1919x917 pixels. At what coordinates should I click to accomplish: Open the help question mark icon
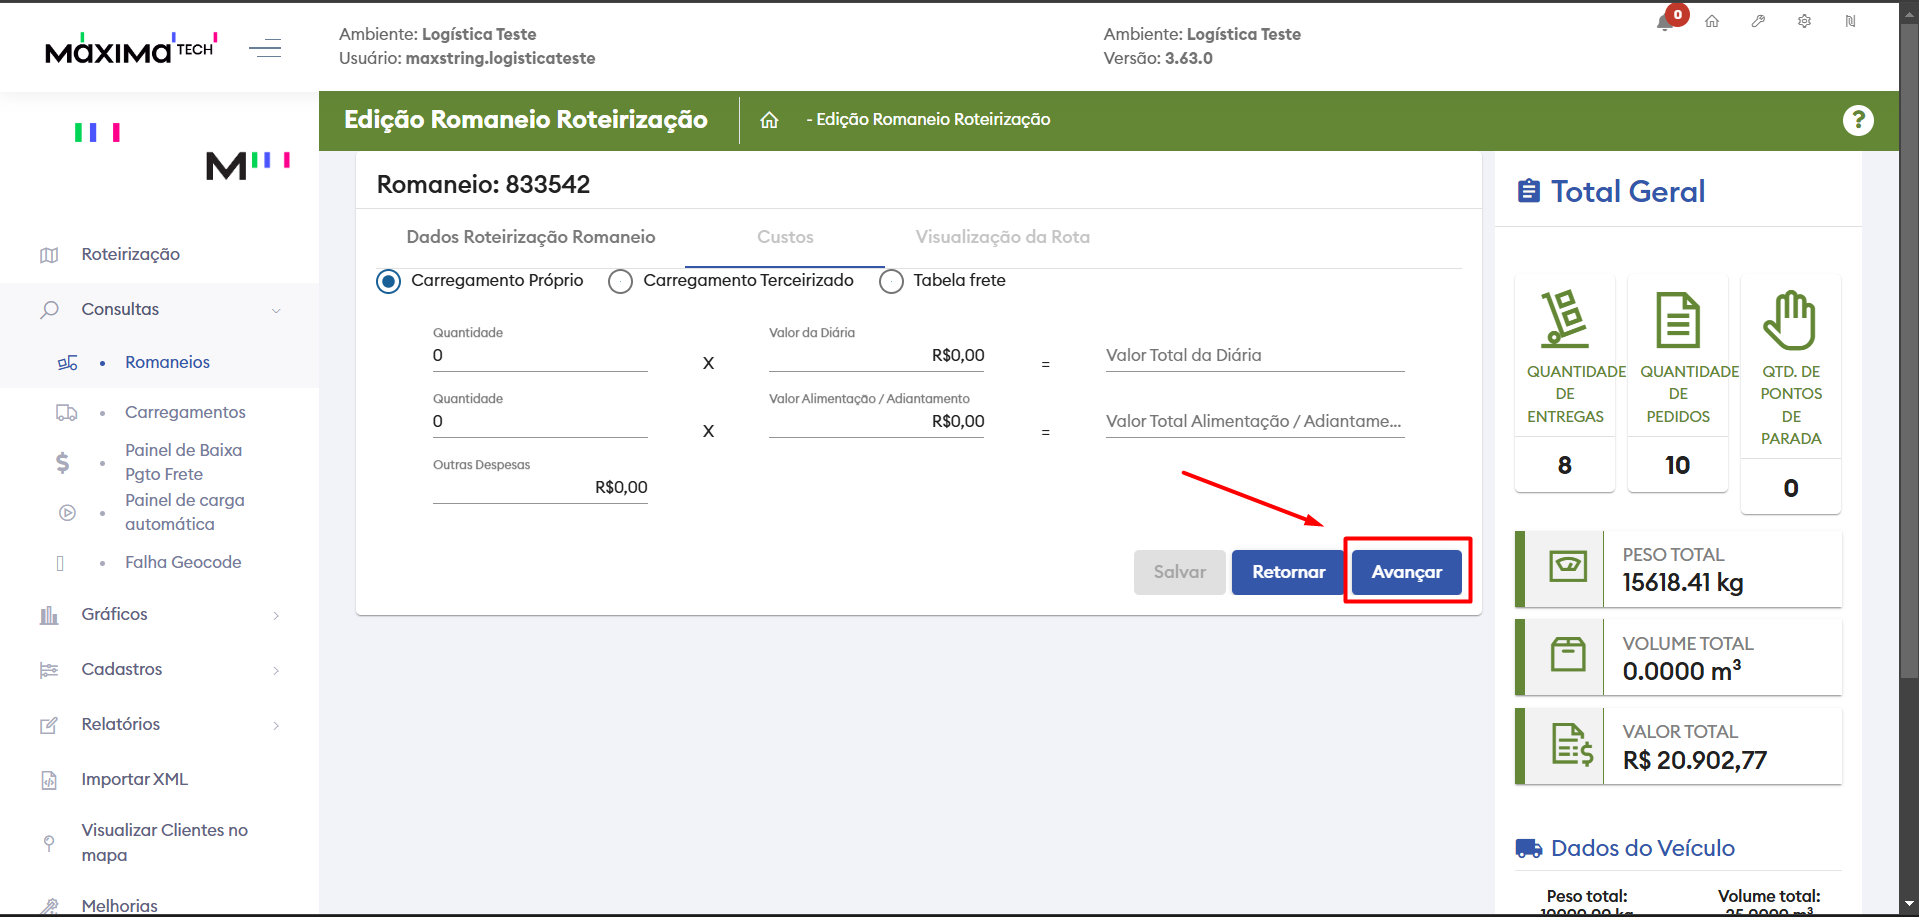tap(1857, 120)
